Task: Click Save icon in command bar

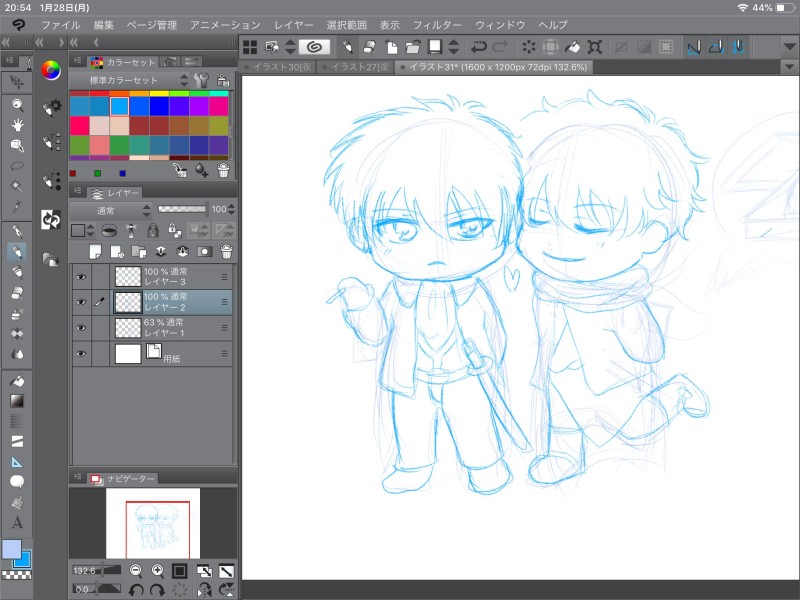Action: (x=435, y=47)
